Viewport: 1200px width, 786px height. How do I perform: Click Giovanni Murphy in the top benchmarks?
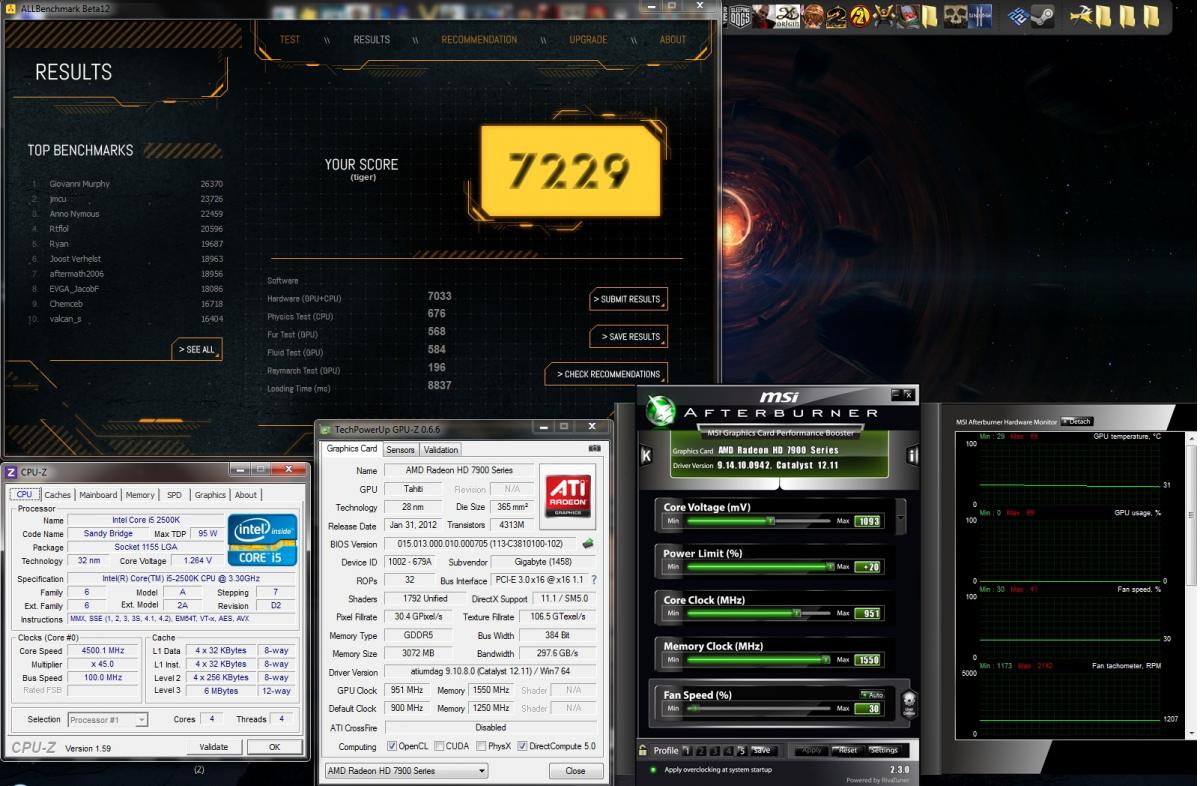click(79, 184)
